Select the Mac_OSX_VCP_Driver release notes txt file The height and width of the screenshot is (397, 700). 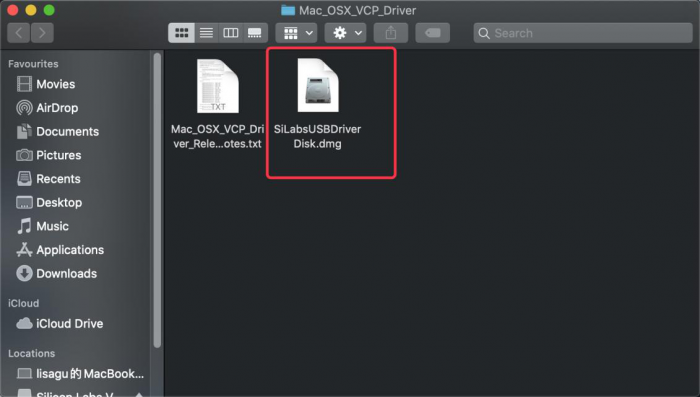click(217, 104)
